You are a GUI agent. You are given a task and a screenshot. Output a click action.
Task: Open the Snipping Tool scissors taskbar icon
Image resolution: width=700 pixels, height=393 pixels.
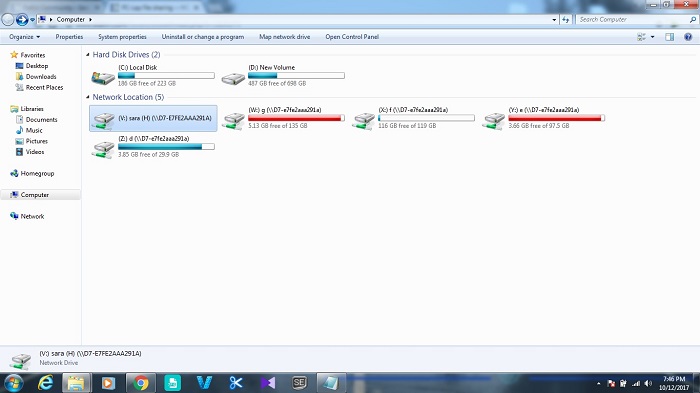click(x=236, y=383)
